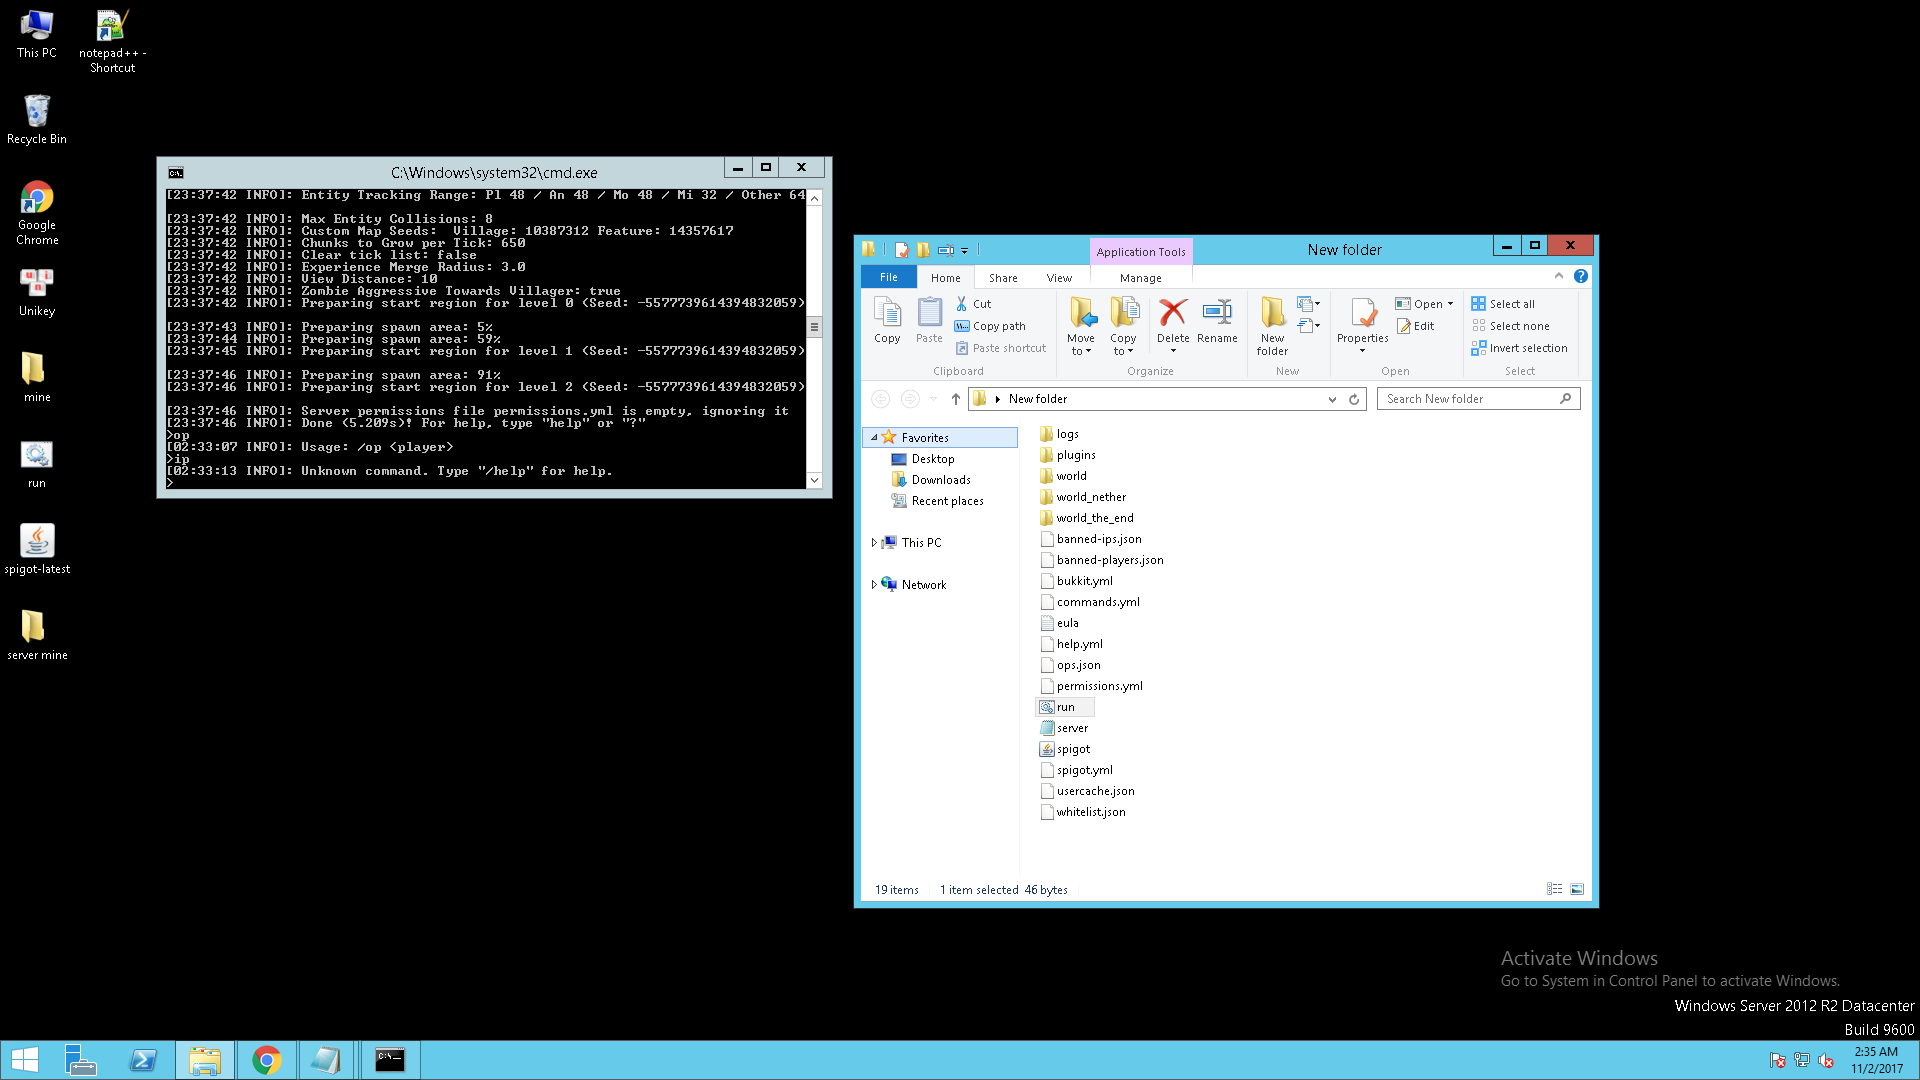Click the Up arrow navigation icon
The width and height of the screenshot is (1920, 1080).
click(x=956, y=399)
